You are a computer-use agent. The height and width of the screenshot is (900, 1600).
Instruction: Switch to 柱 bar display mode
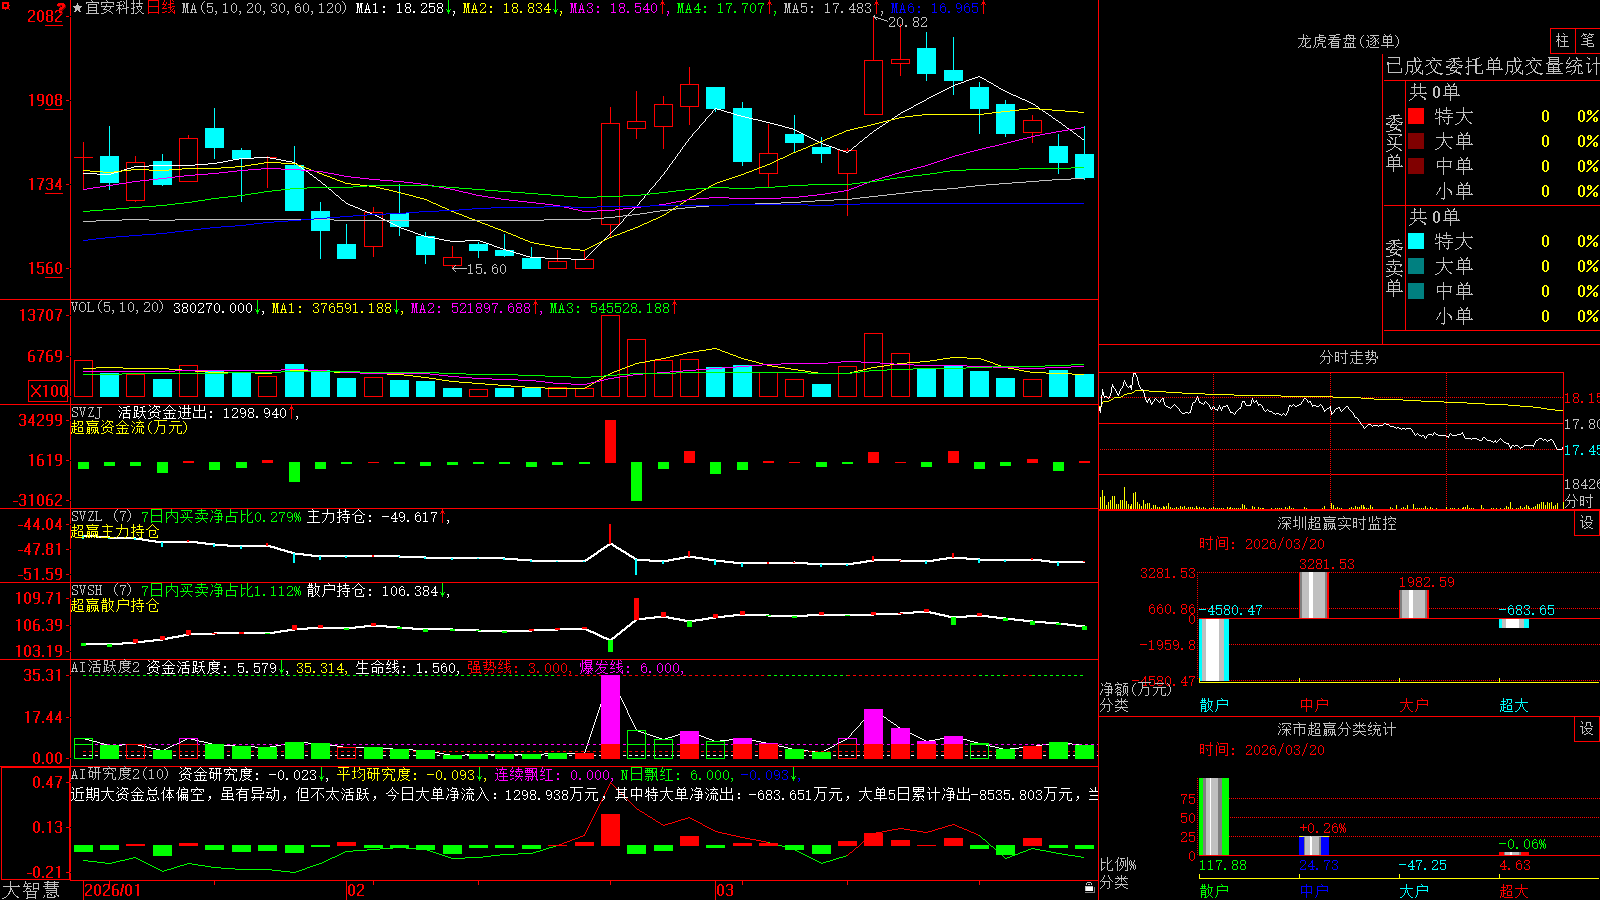pos(1562,40)
